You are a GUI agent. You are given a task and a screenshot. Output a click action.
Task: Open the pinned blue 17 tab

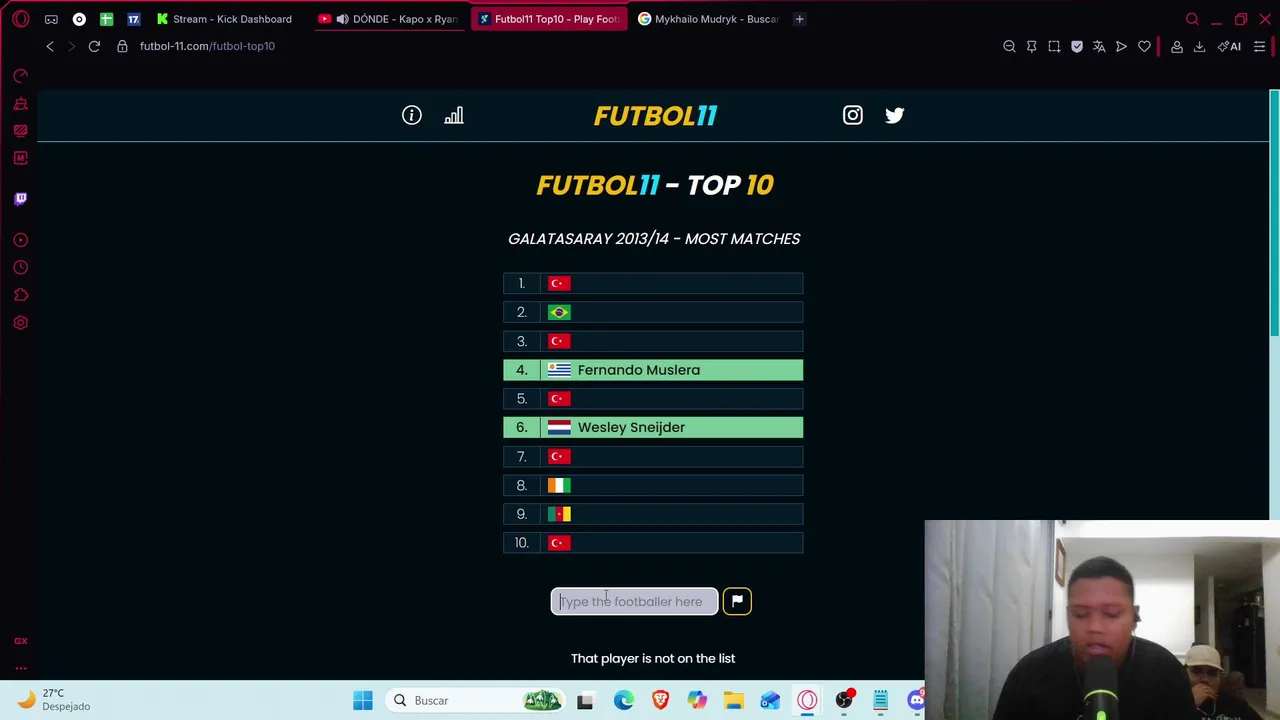[133, 19]
